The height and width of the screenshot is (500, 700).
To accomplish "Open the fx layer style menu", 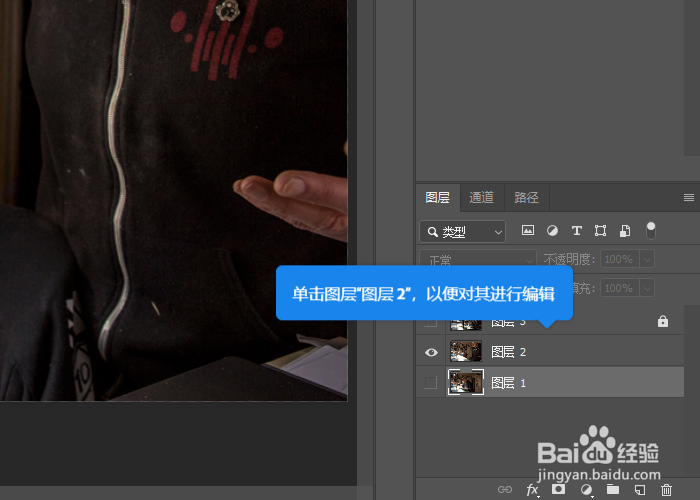I will [532, 490].
